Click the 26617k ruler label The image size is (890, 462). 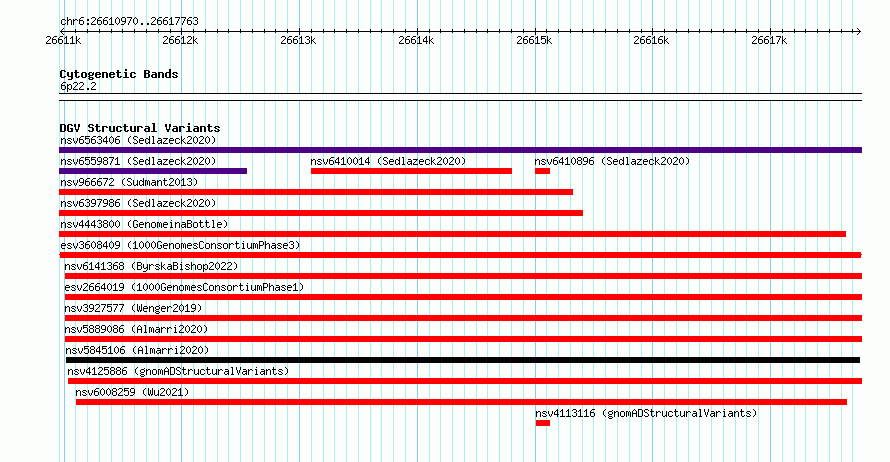click(x=769, y=40)
